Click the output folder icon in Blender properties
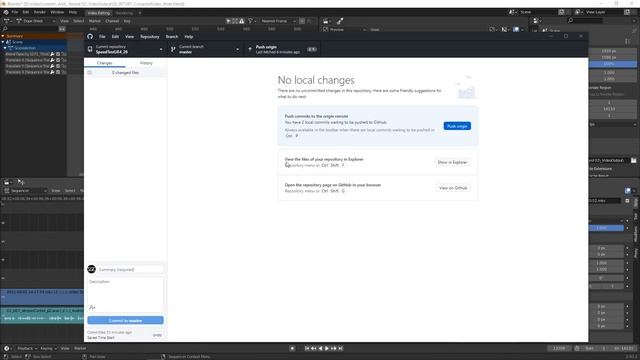Image resolution: width=640 pixels, height=360 pixels. tap(633, 160)
